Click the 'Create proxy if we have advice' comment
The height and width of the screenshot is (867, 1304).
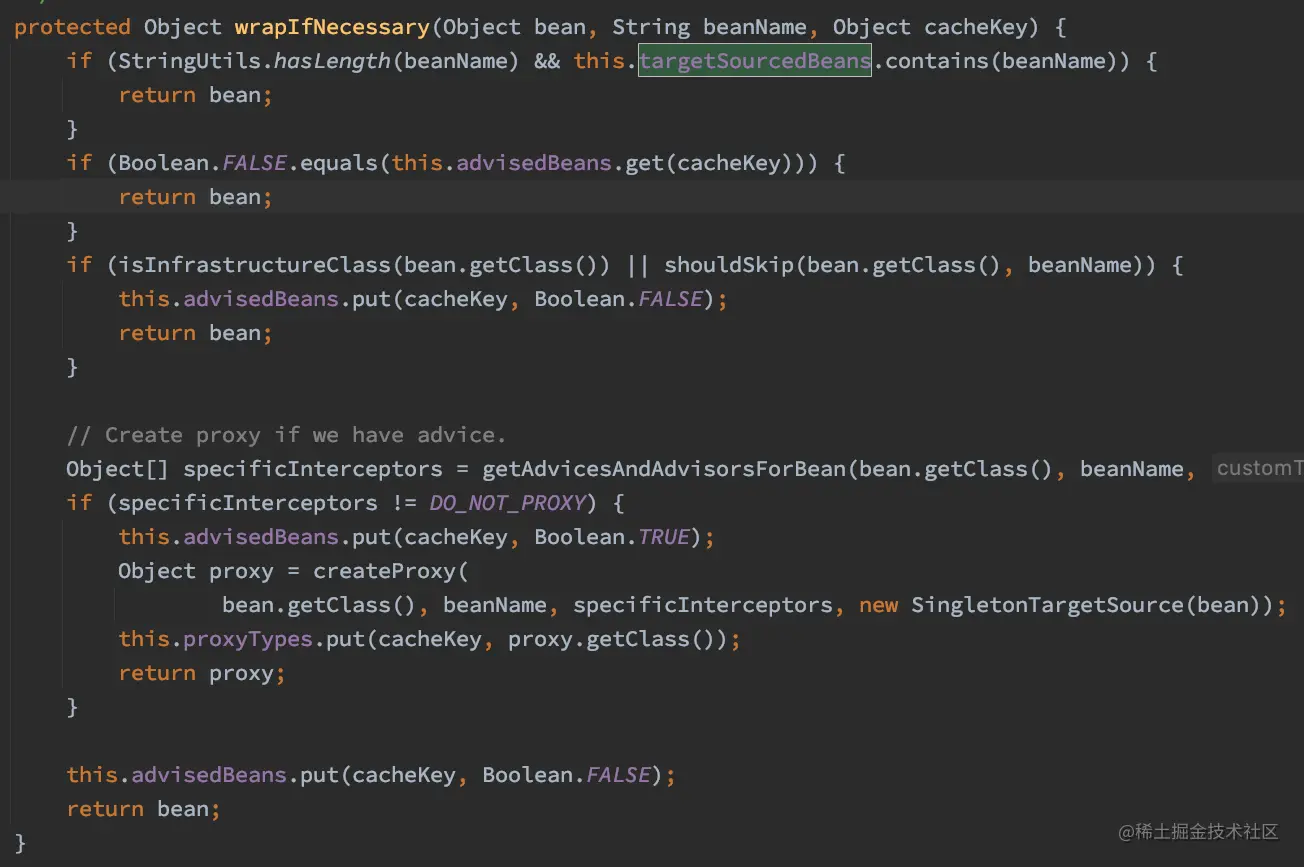[286, 435]
